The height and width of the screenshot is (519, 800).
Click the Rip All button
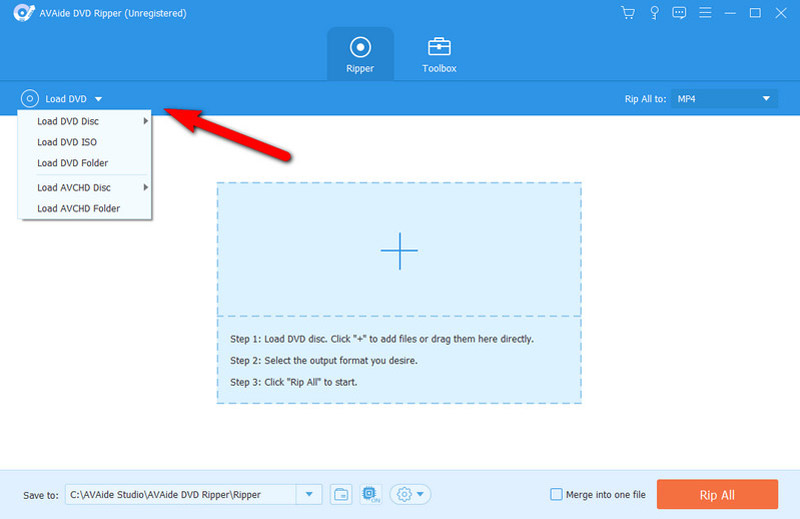coord(717,495)
